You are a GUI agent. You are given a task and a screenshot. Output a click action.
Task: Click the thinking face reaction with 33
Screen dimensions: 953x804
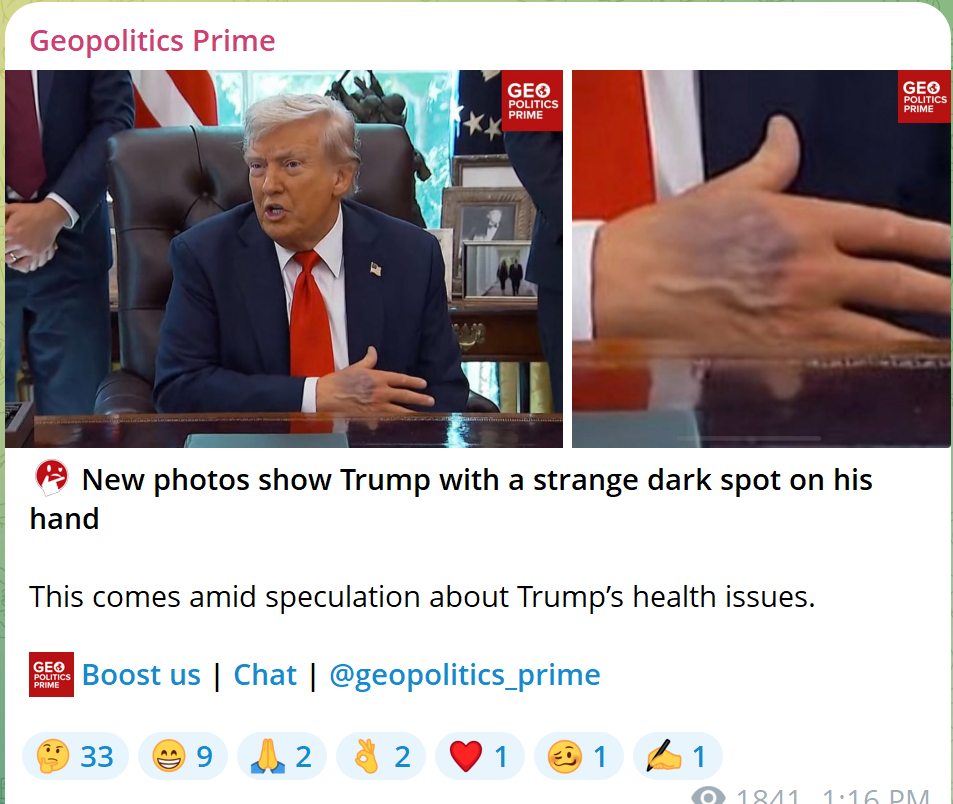click(75, 757)
